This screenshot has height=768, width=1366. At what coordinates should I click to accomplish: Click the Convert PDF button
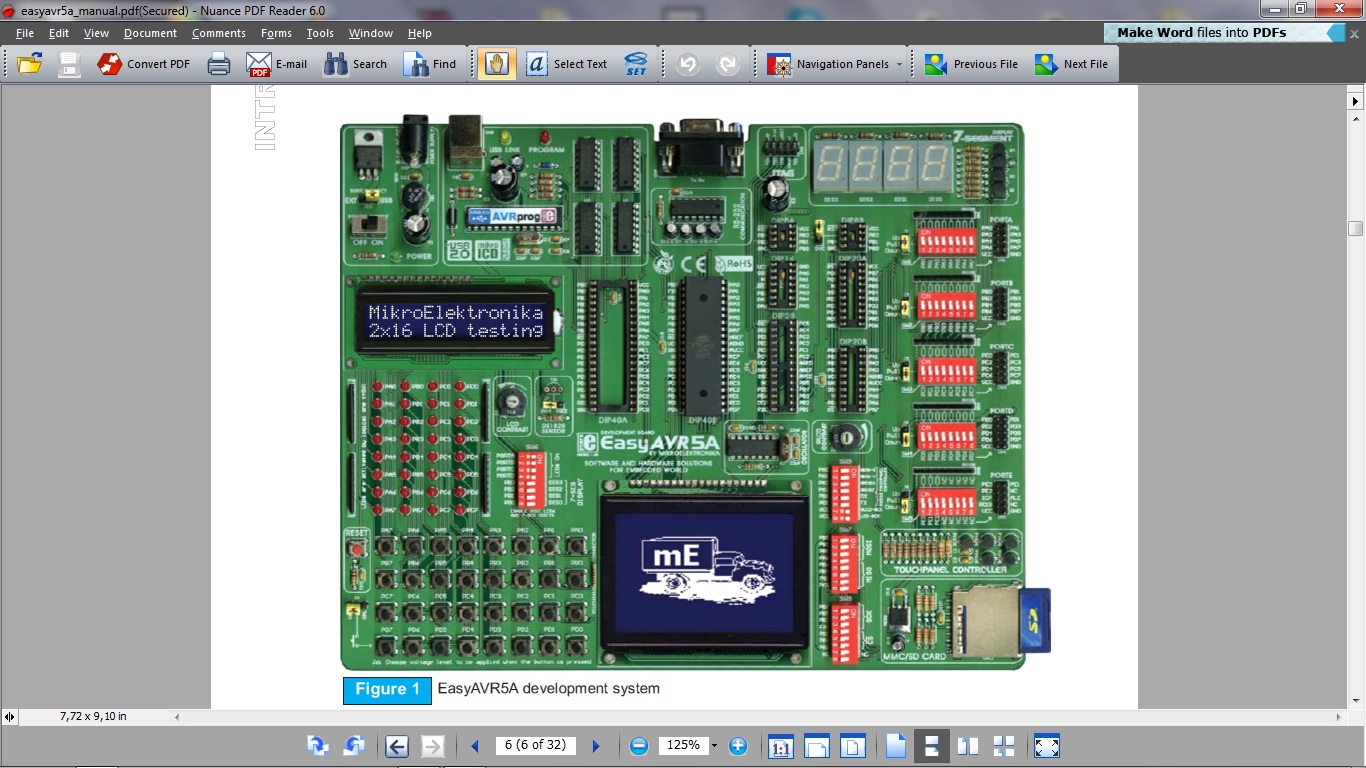click(x=144, y=64)
